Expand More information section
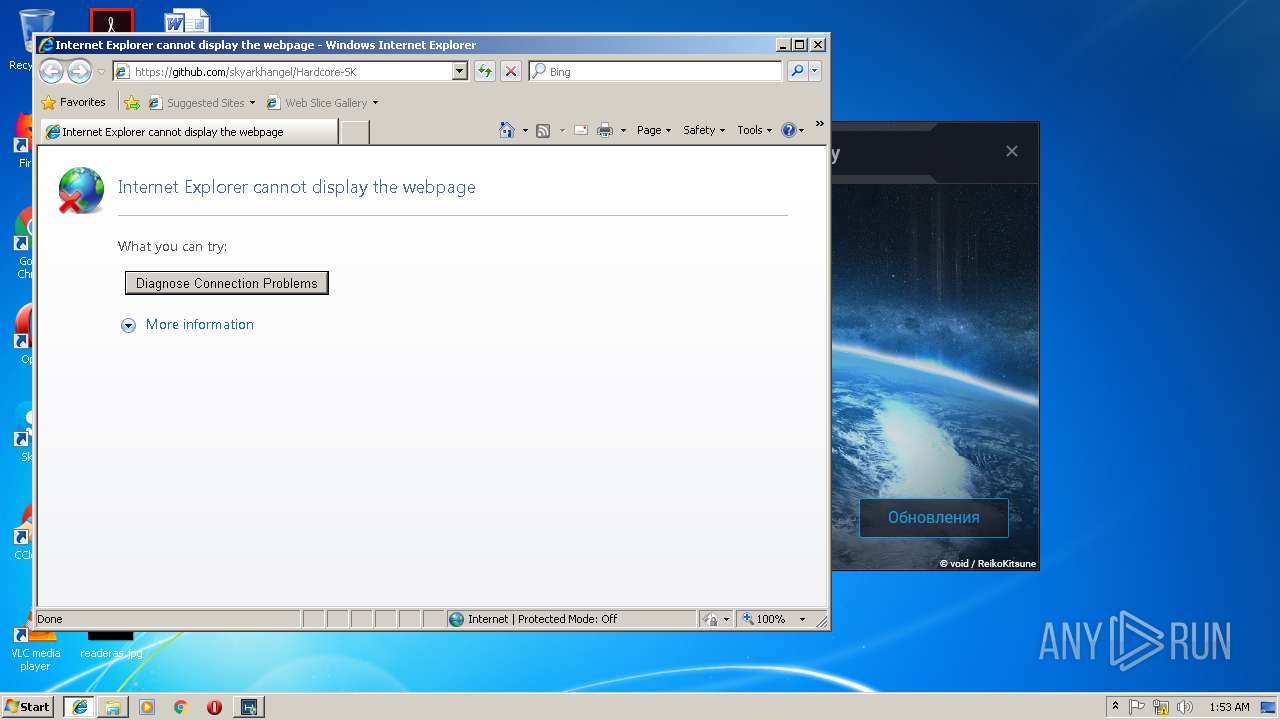This screenshot has height=720, width=1280. [188, 324]
